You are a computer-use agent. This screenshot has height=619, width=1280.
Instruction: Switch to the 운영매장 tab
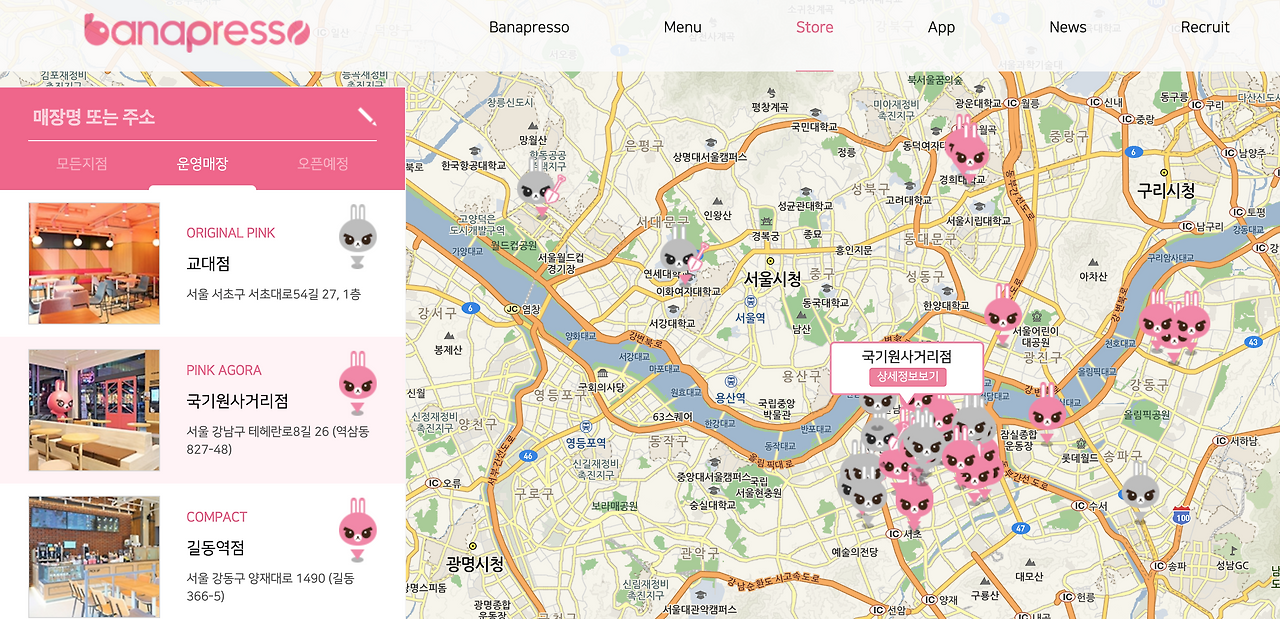point(202,164)
